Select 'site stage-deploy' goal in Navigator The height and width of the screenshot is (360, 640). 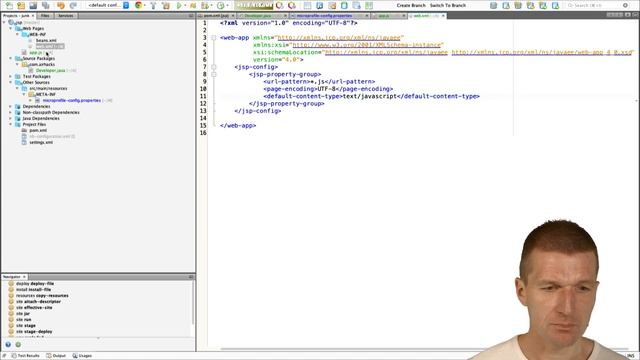(34, 331)
